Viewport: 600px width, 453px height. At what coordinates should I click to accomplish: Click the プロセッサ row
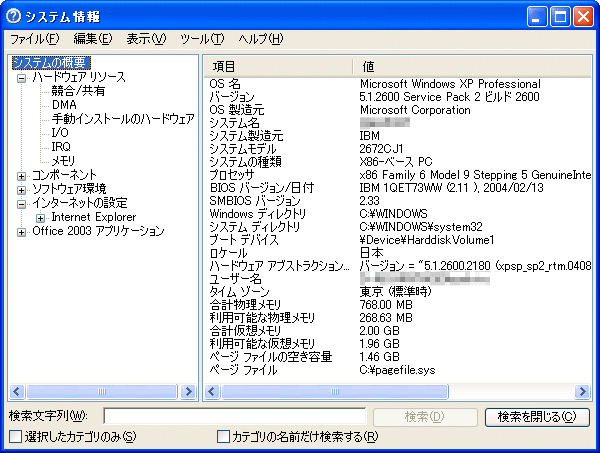(398, 175)
